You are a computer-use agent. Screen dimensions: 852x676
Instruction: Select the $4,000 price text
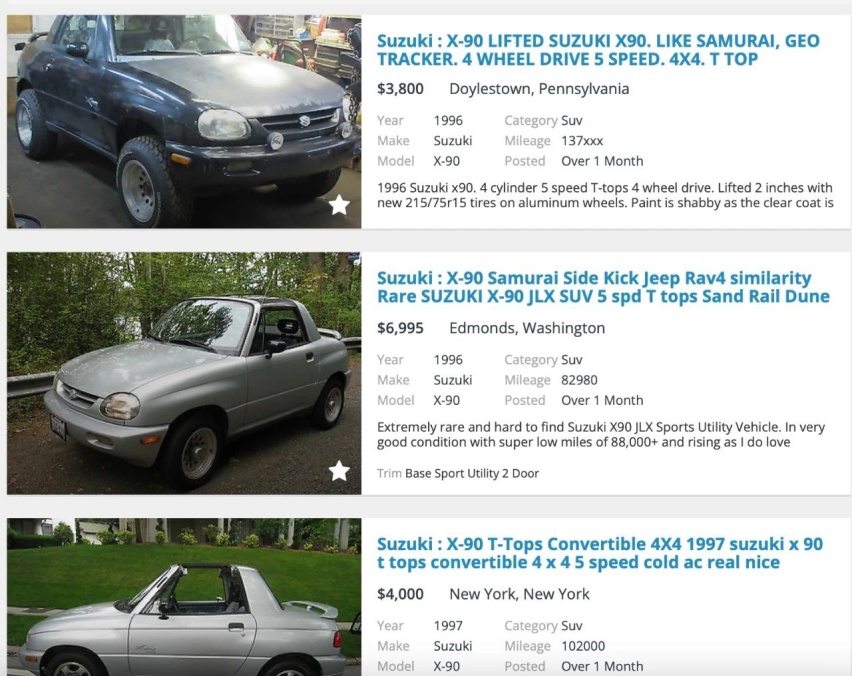[x=400, y=594]
